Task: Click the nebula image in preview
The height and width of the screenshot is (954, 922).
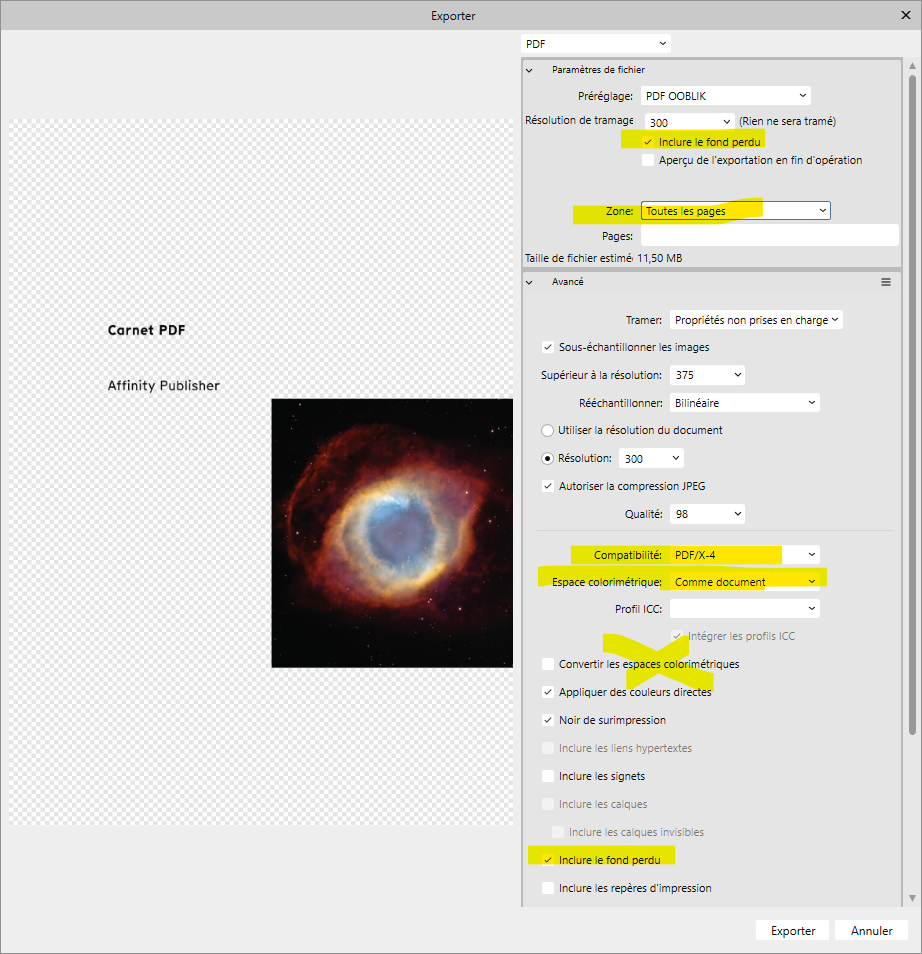Action: pos(392,533)
